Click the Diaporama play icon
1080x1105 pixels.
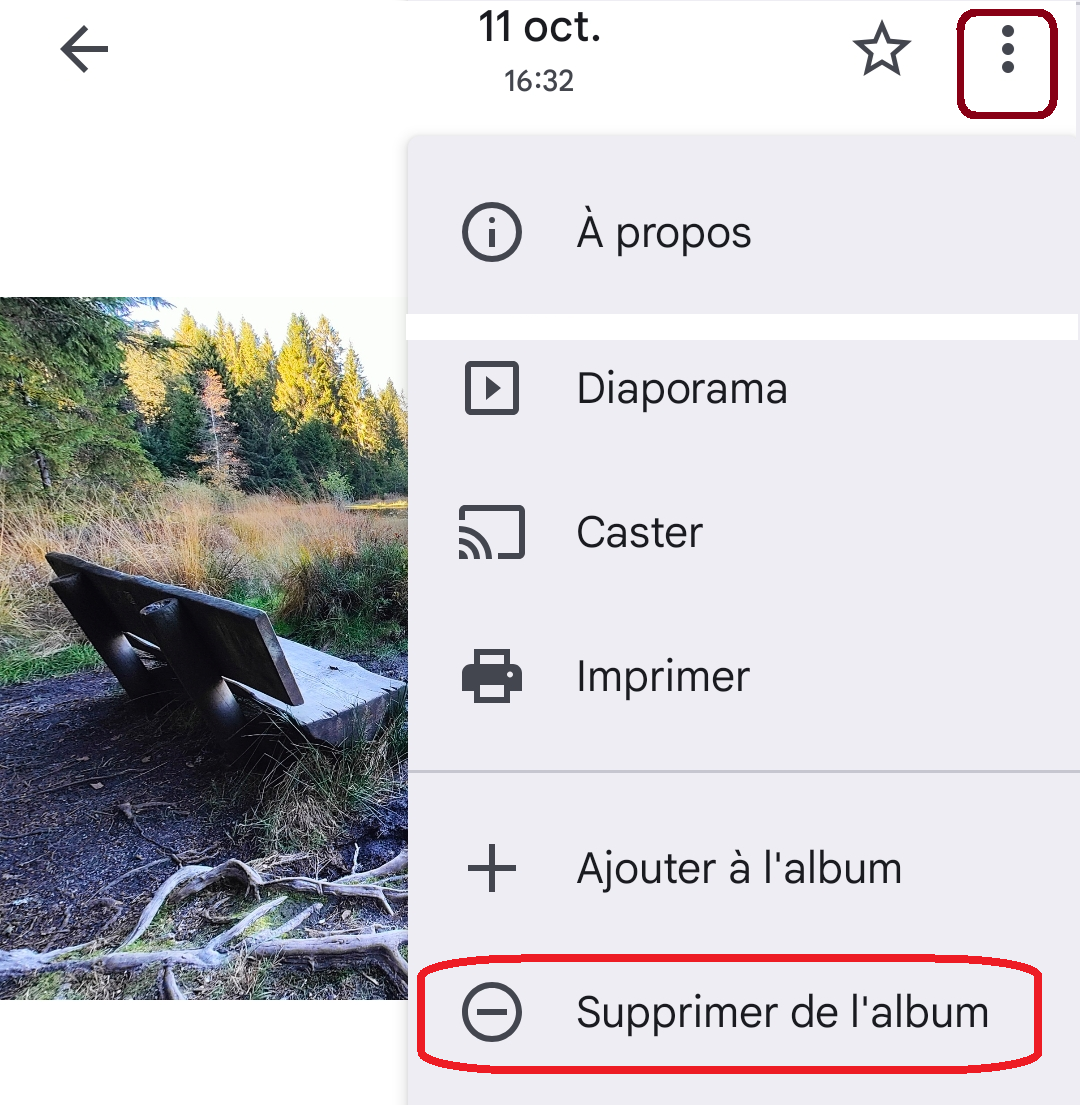point(492,388)
